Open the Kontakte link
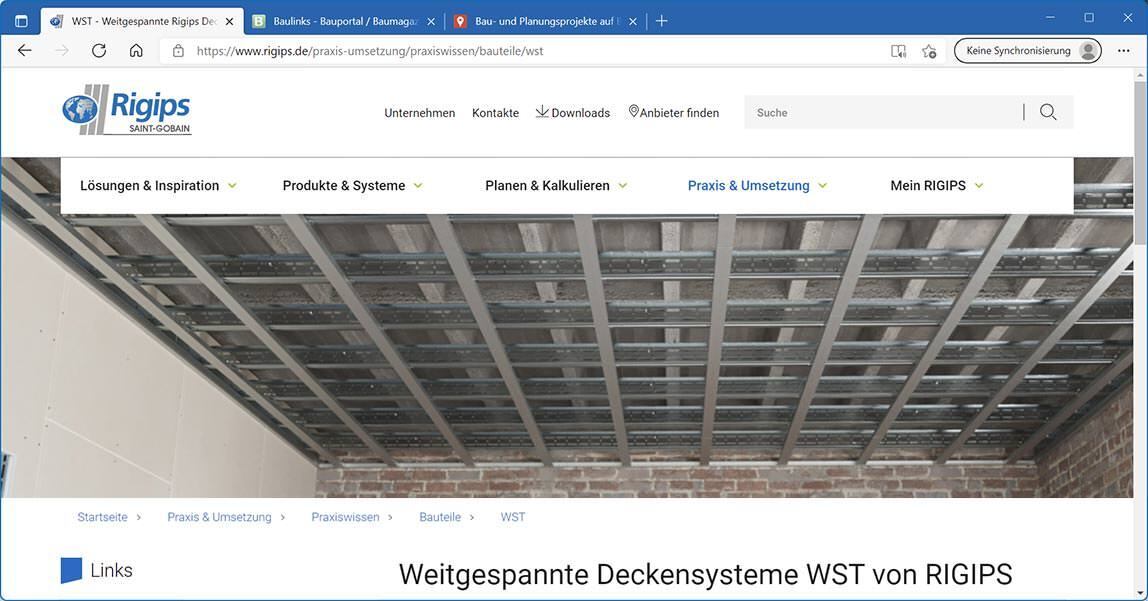Screen dimensions: 1148x601 [496, 113]
